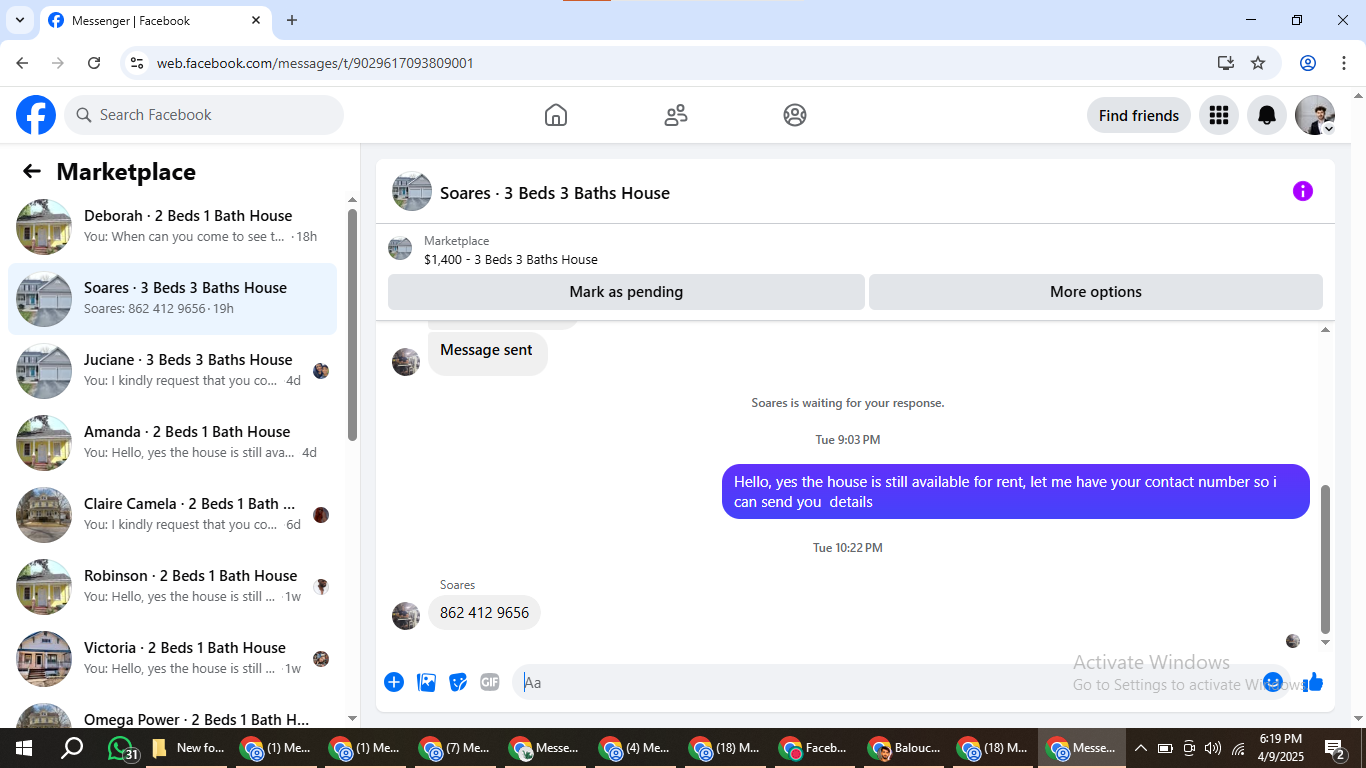Close the Messenger | Facebook tab
The image size is (1366, 768).
tap(256, 20)
